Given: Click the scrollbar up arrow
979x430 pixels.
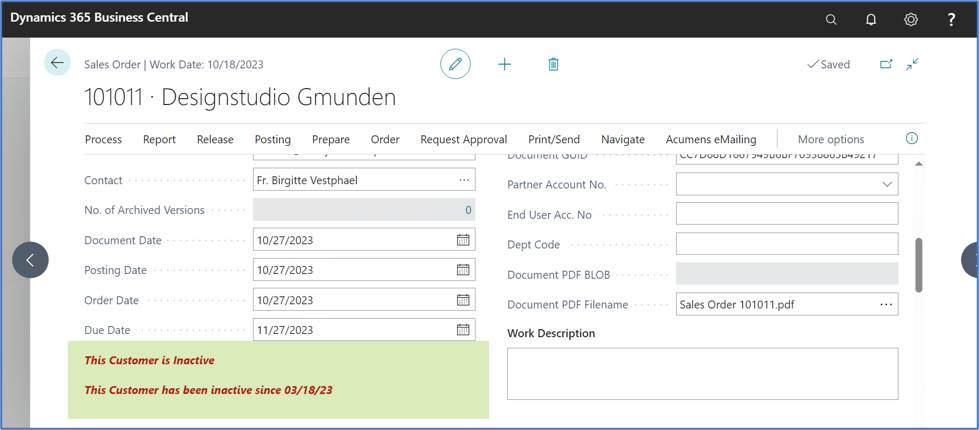Looking at the screenshot, I should pyautogui.click(x=918, y=164).
